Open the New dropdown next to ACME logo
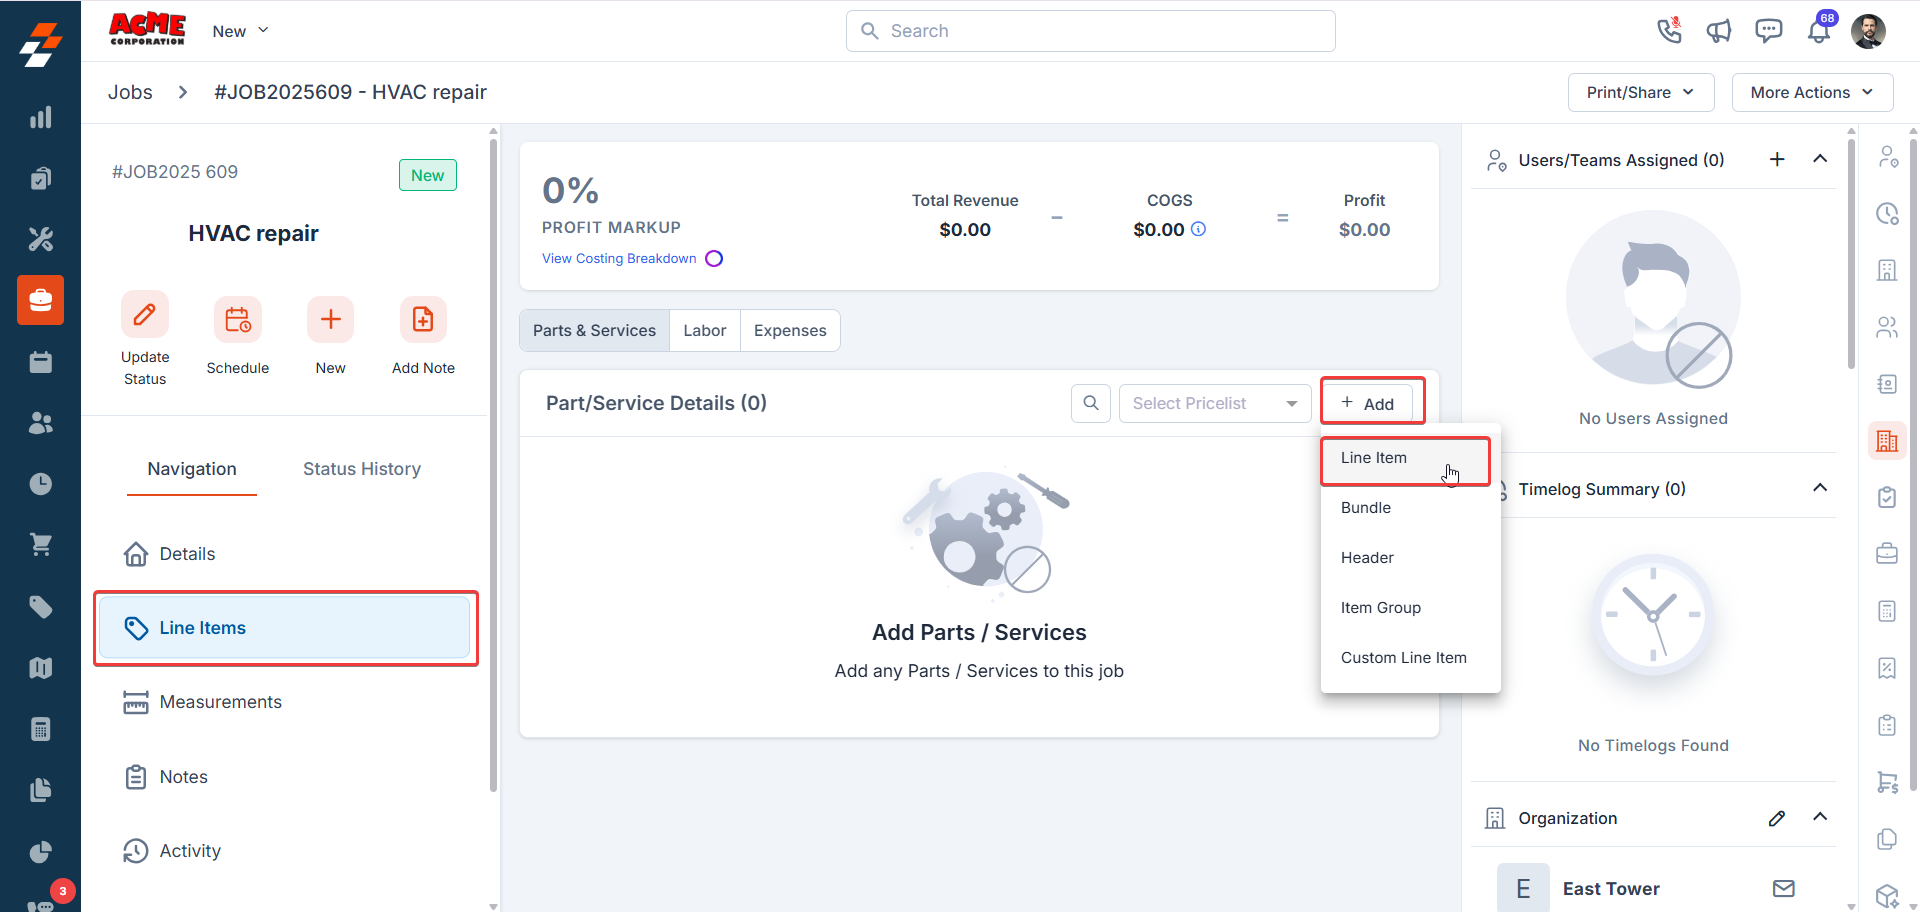 click(x=240, y=31)
